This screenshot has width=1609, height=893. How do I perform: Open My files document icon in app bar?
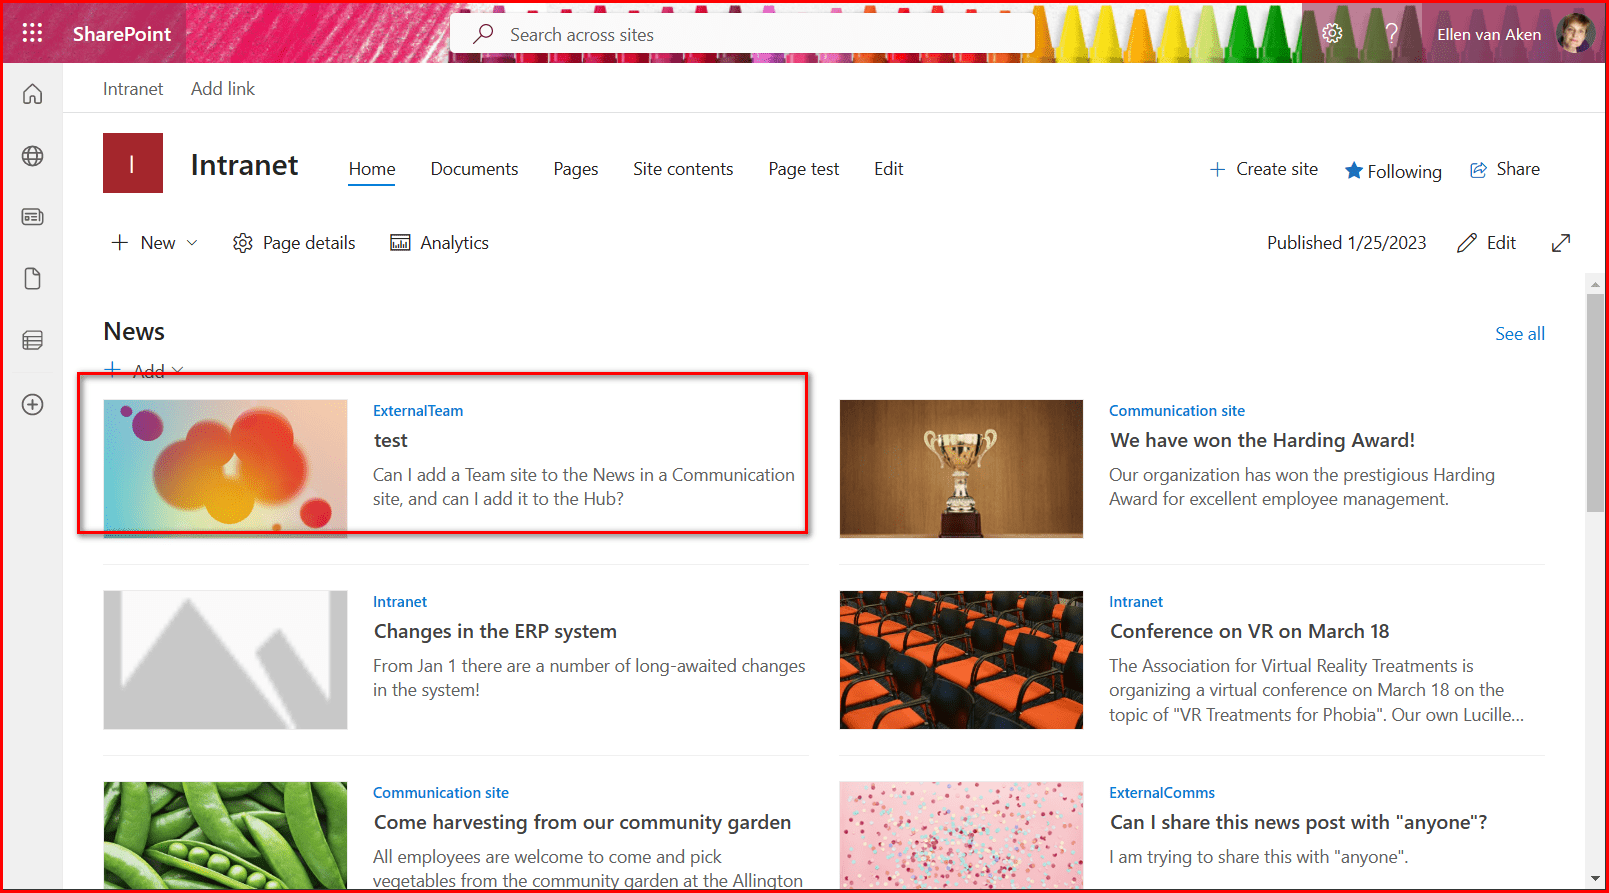(33, 279)
